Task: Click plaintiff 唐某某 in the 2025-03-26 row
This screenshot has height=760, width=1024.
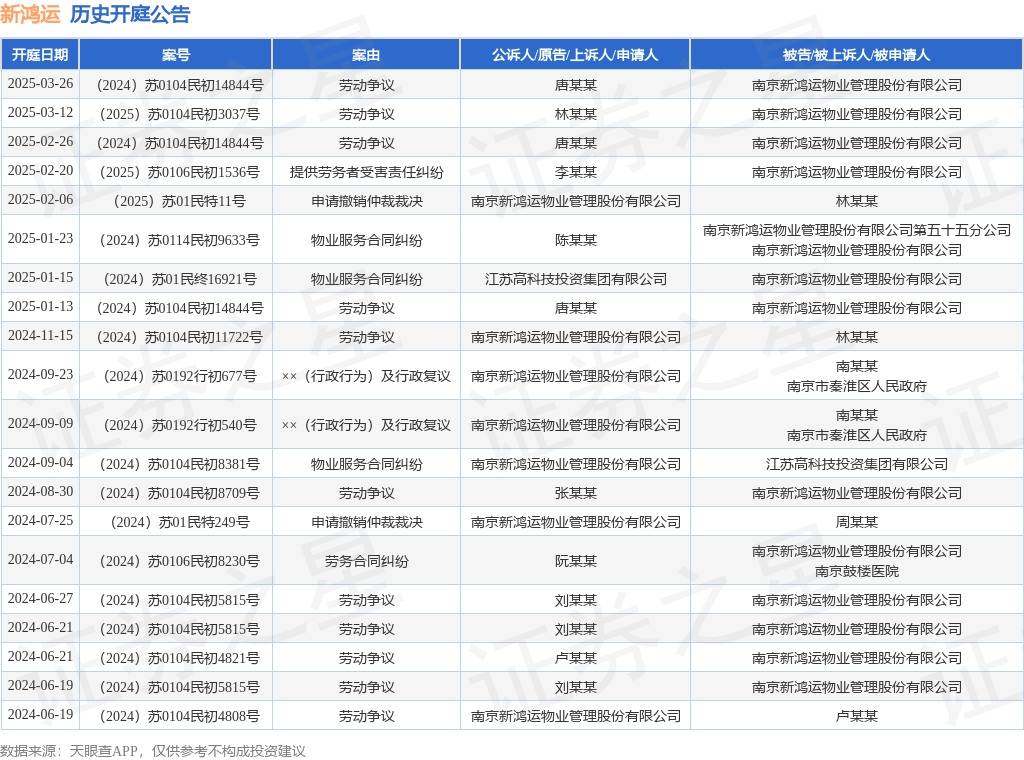Action: click(x=575, y=85)
